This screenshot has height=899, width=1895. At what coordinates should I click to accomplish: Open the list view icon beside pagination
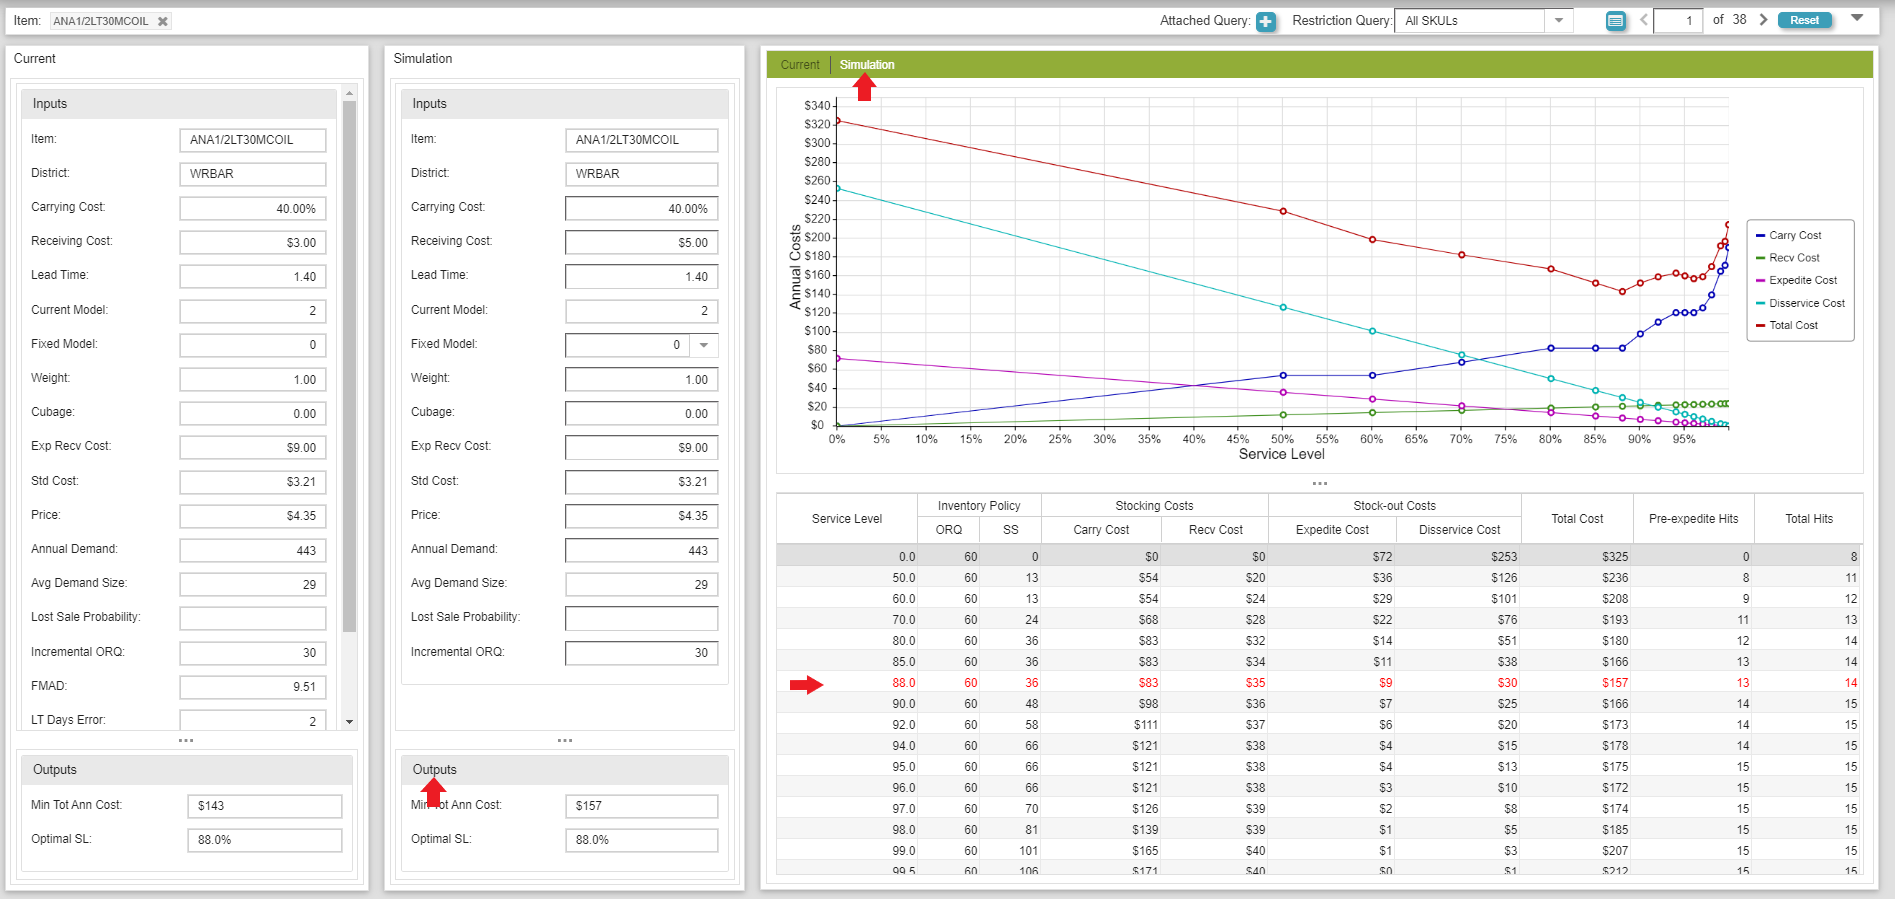point(1615,21)
